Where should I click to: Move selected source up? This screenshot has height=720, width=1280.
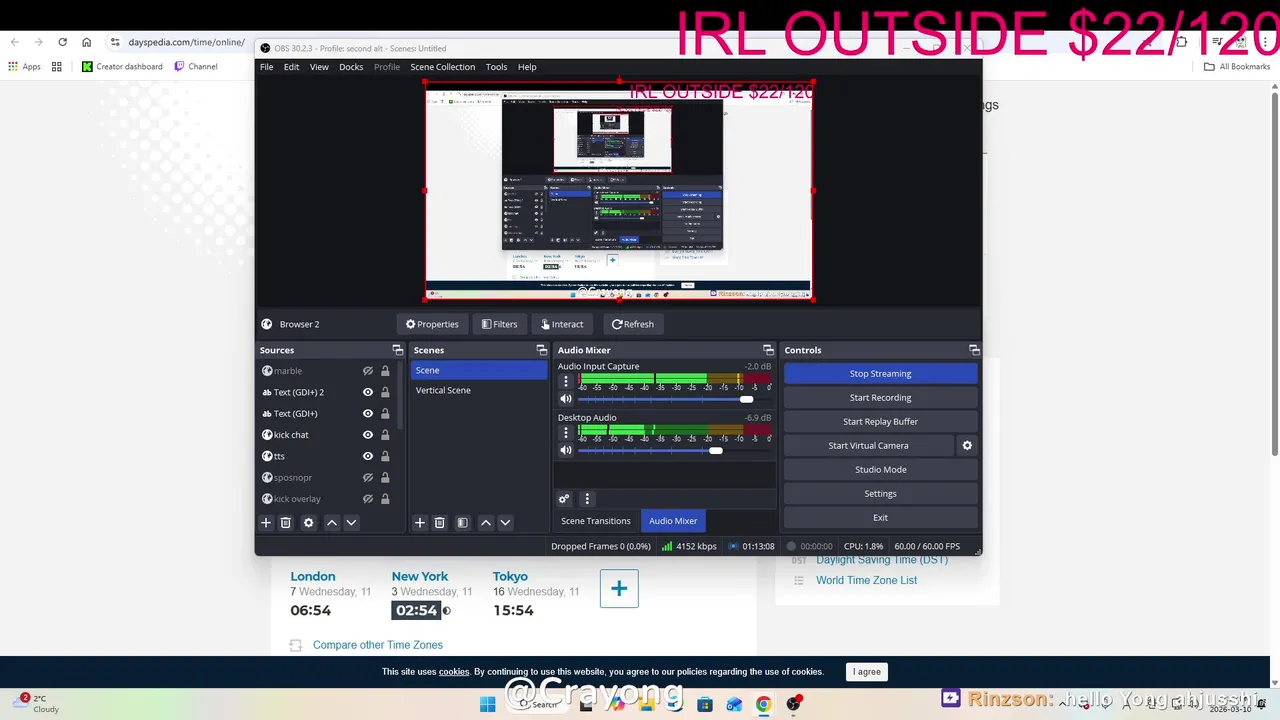[332, 522]
